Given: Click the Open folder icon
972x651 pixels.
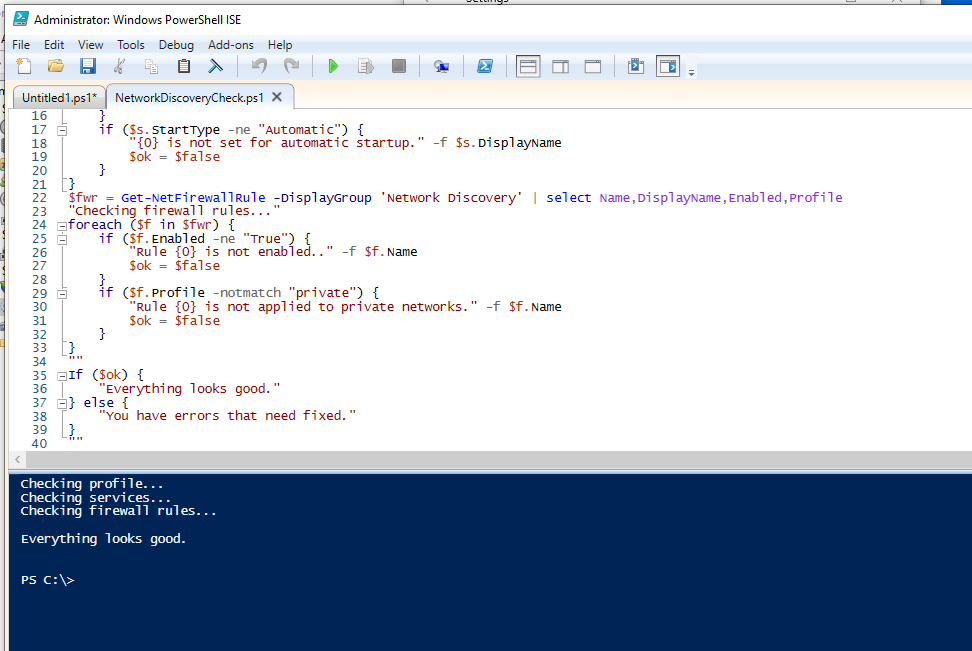Looking at the screenshot, I should (x=56, y=66).
